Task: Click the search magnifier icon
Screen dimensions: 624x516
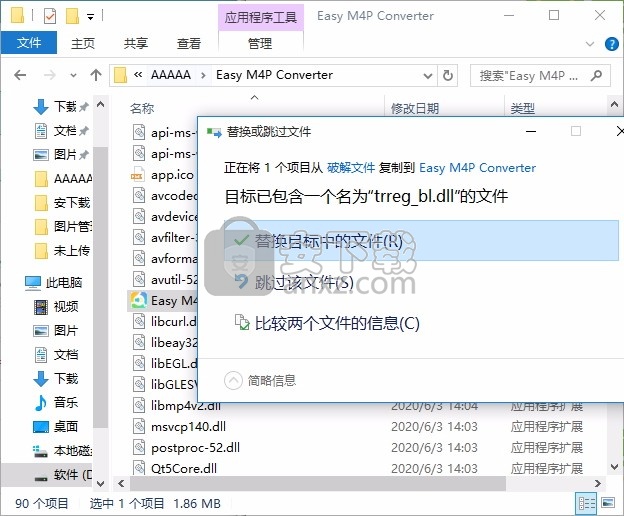Action: click(x=597, y=75)
